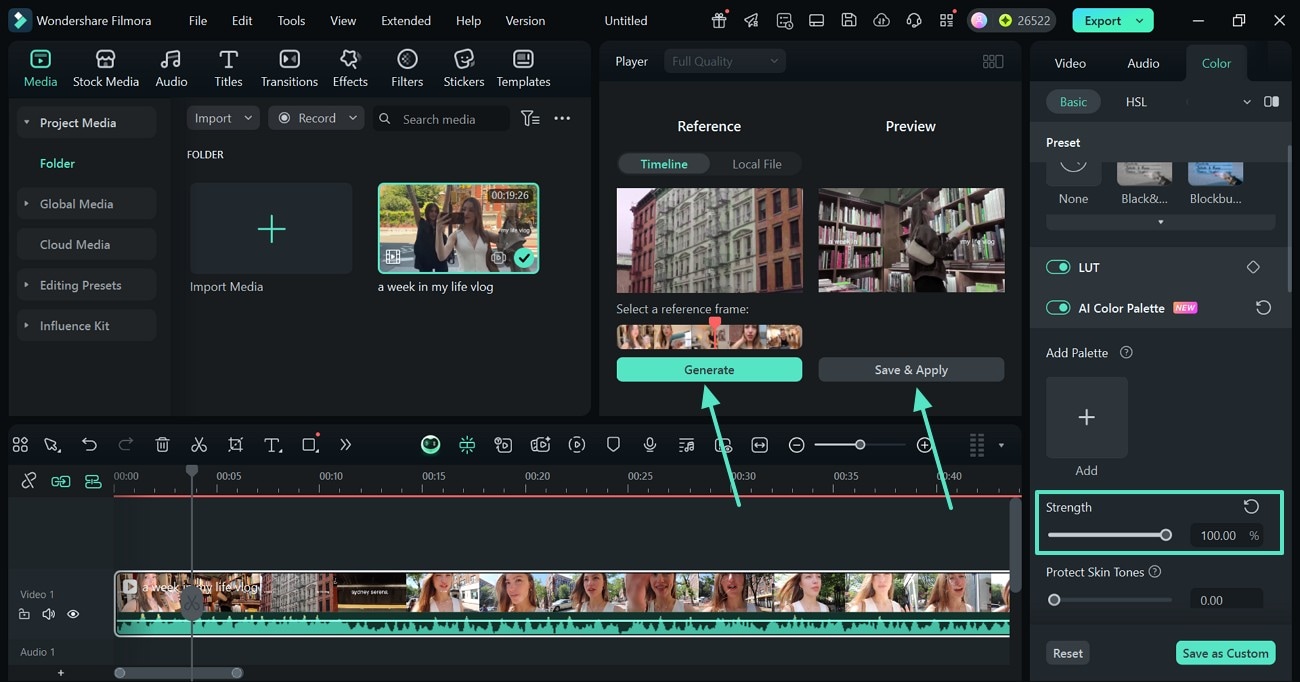This screenshot has width=1300, height=682.
Task: Reset AI Color Palette with circular arrow
Action: (x=1263, y=308)
